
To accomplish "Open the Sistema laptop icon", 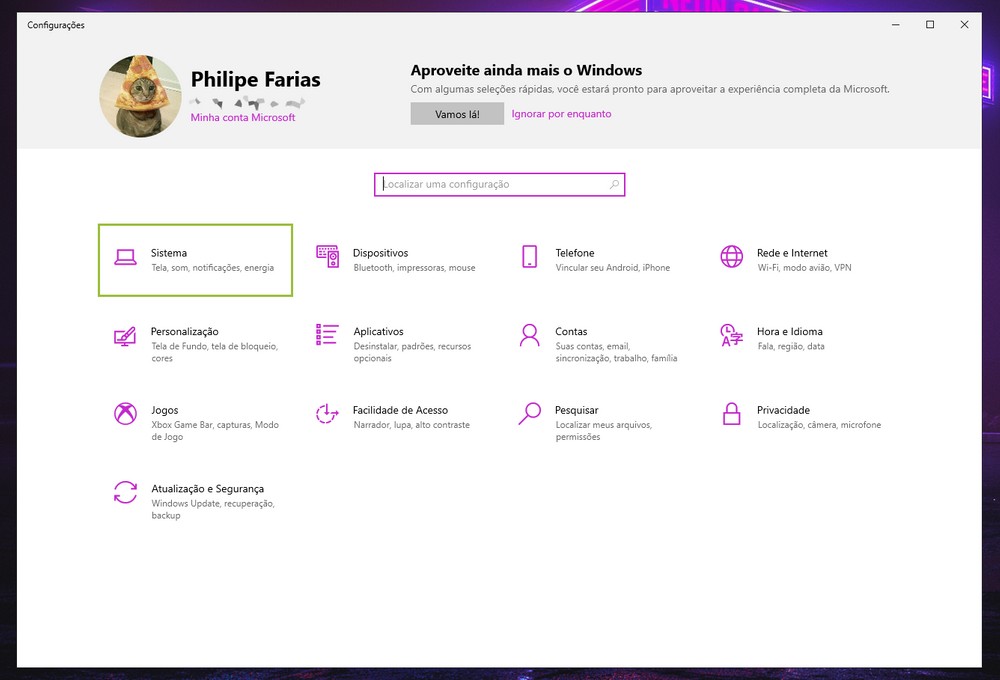I will pyautogui.click(x=125, y=257).
